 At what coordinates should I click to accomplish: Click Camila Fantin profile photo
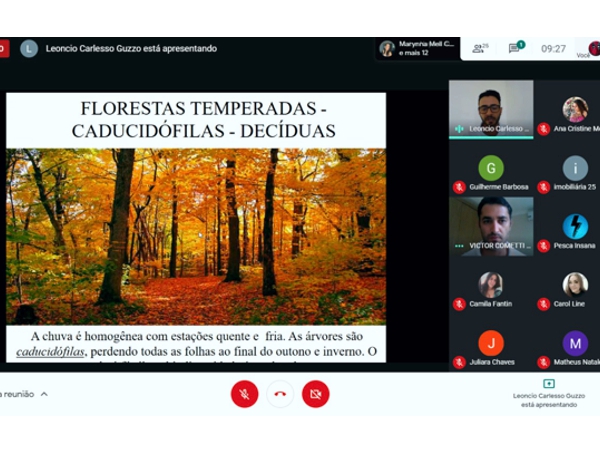[491, 285]
